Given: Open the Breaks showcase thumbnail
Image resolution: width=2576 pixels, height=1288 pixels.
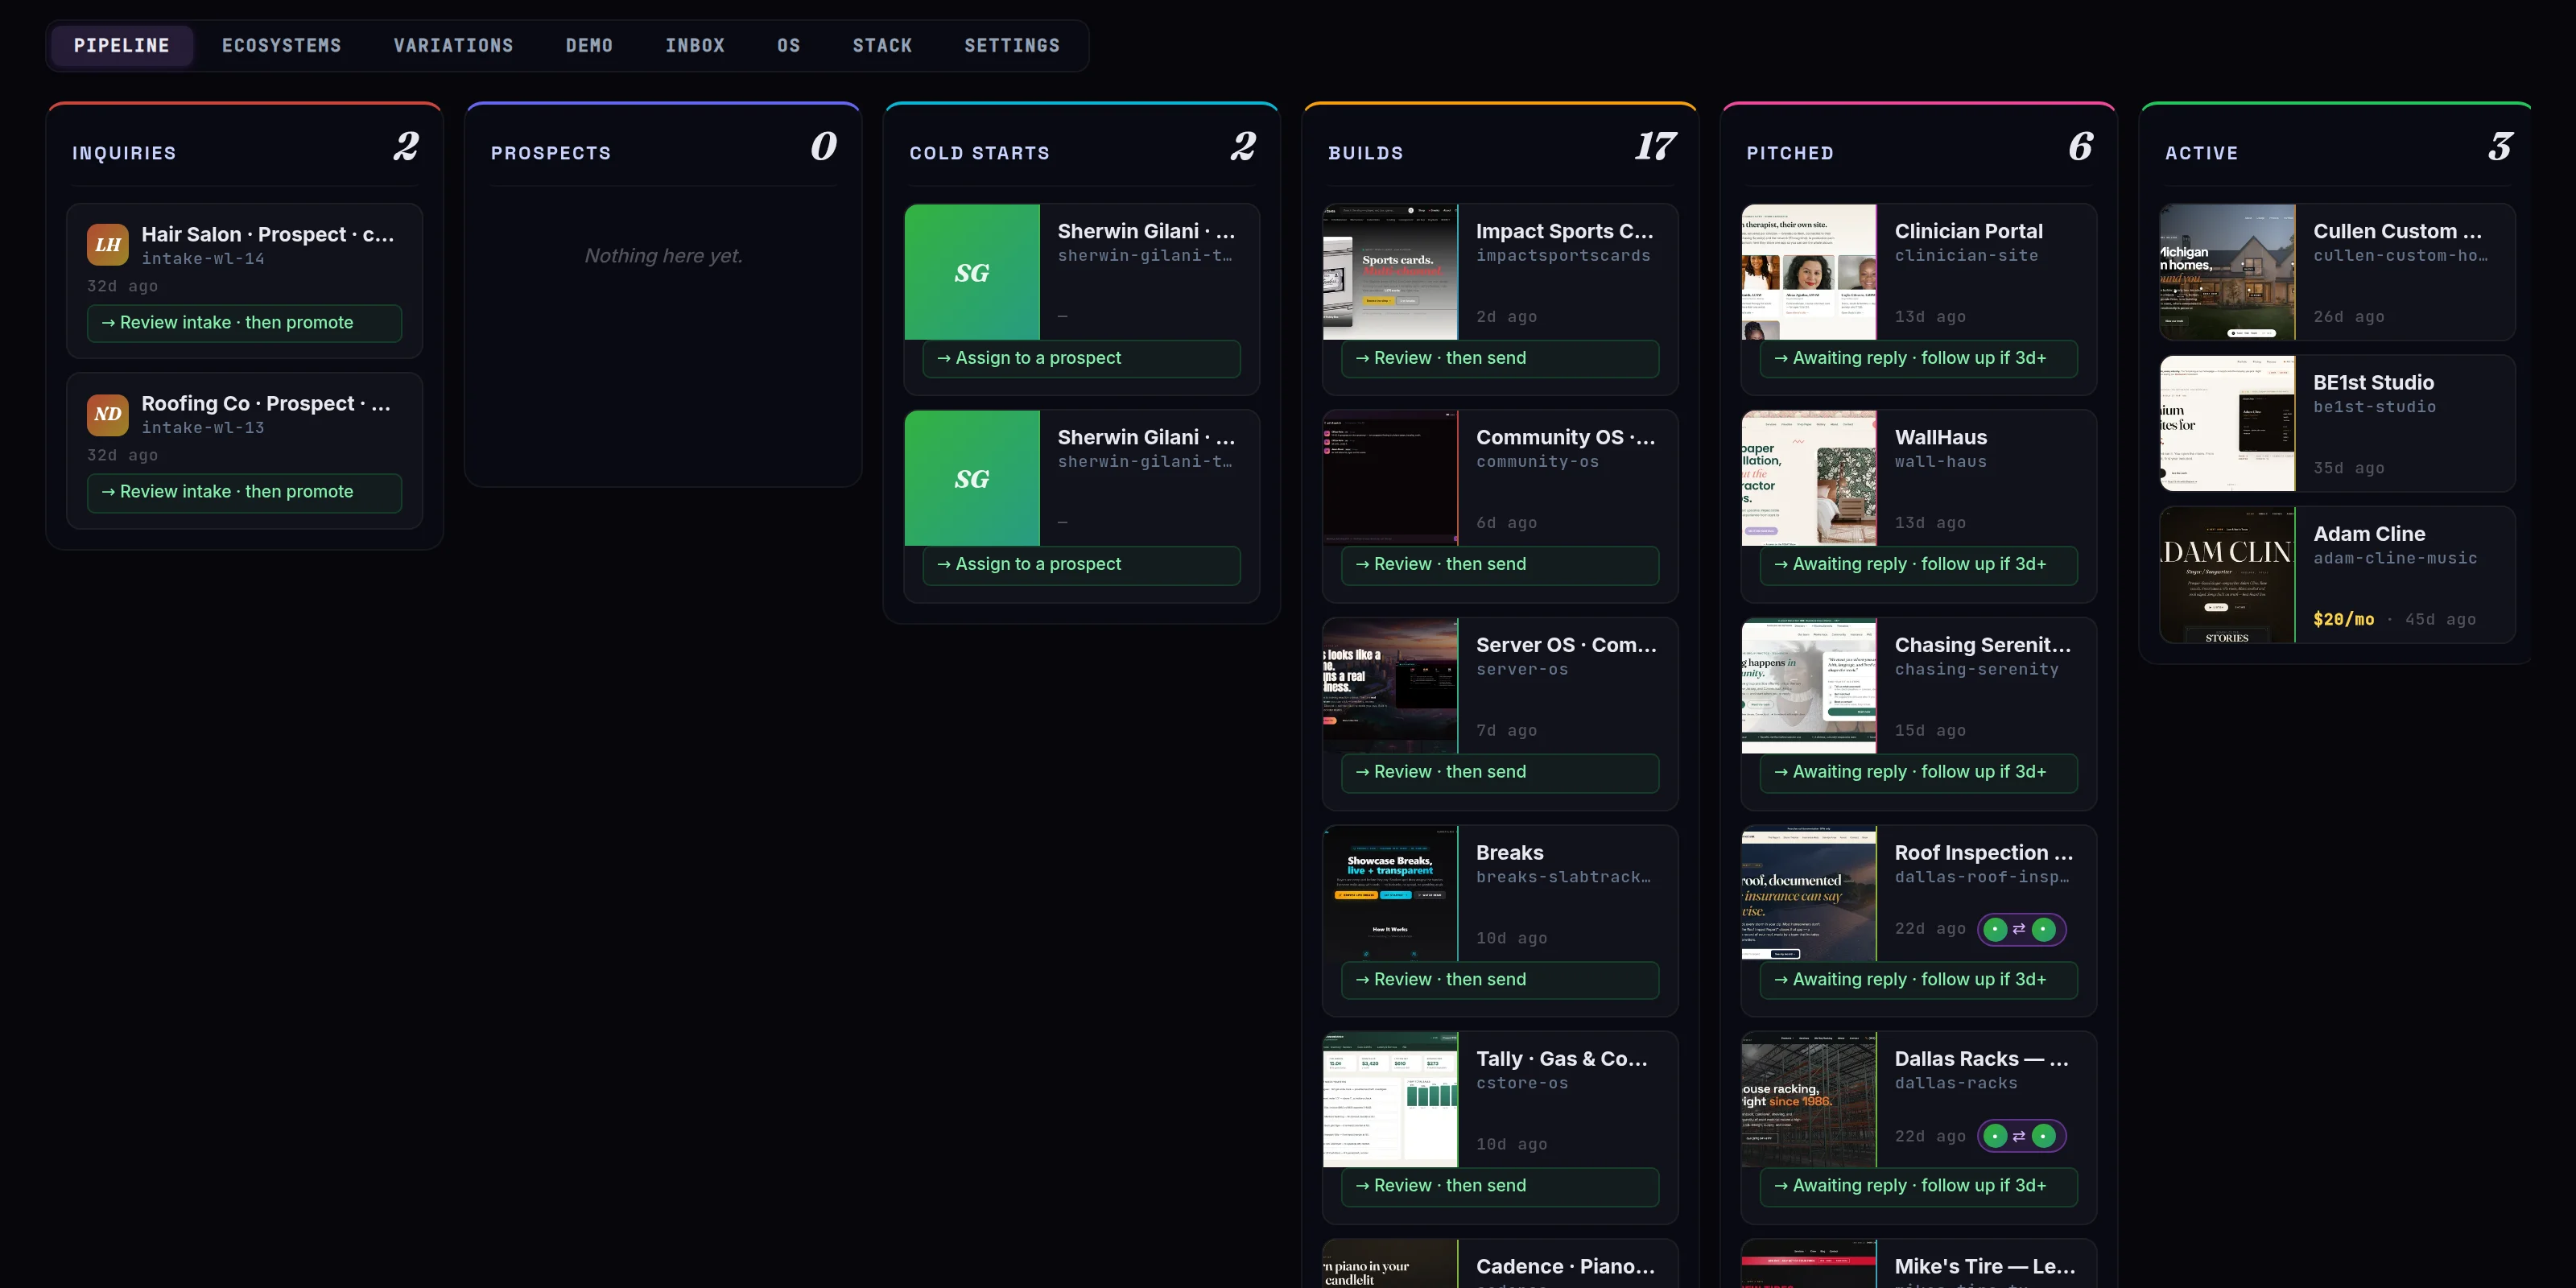Looking at the screenshot, I should (x=1390, y=894).
